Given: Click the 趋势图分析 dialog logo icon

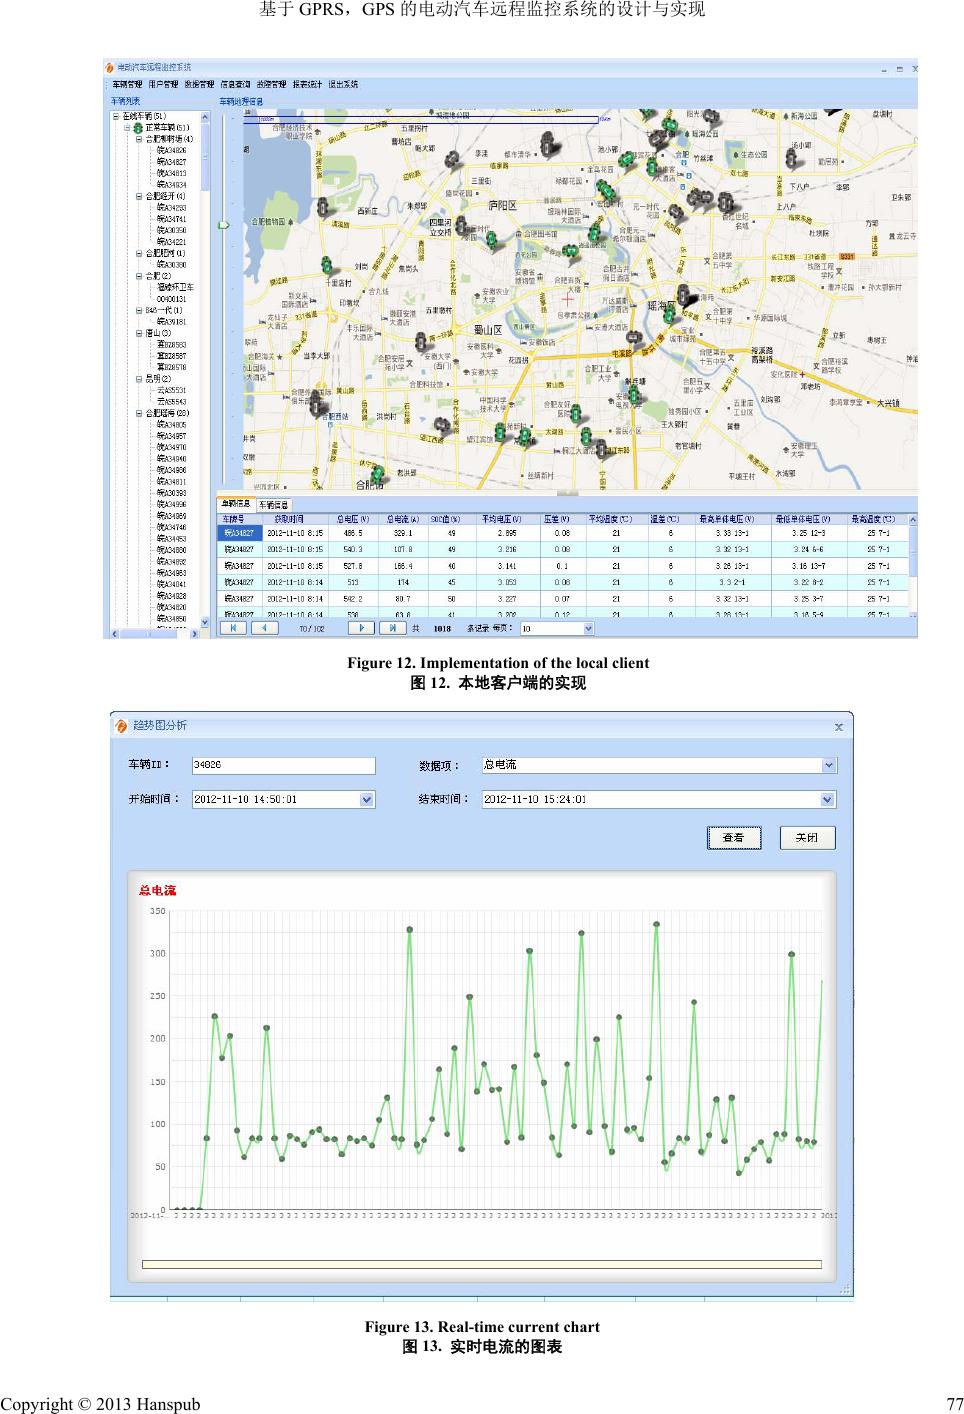Looking at the screenshot, I should [x=121, y=726].
